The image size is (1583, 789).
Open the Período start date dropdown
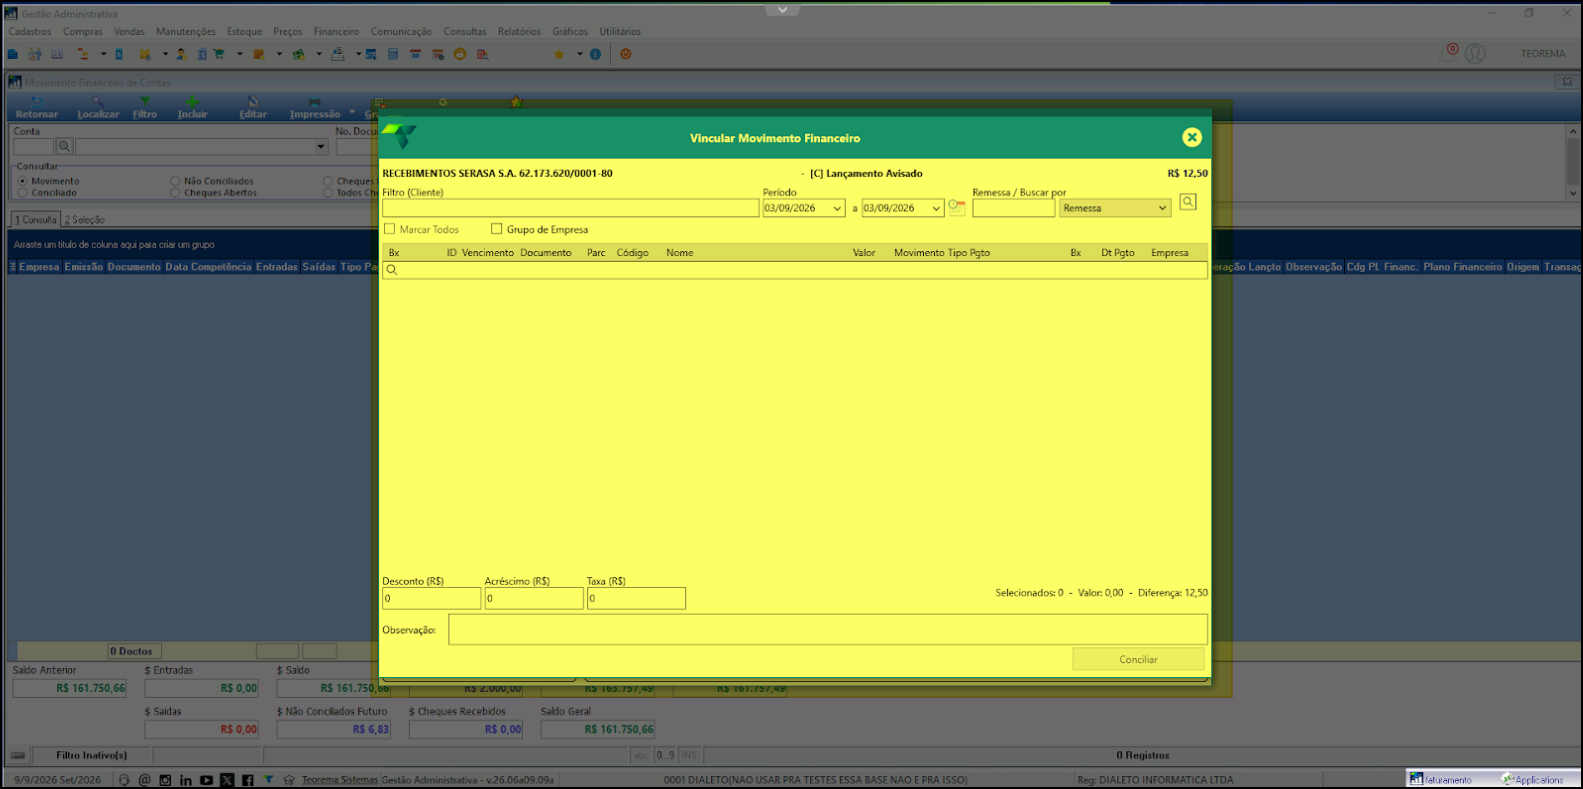[837, 208]
